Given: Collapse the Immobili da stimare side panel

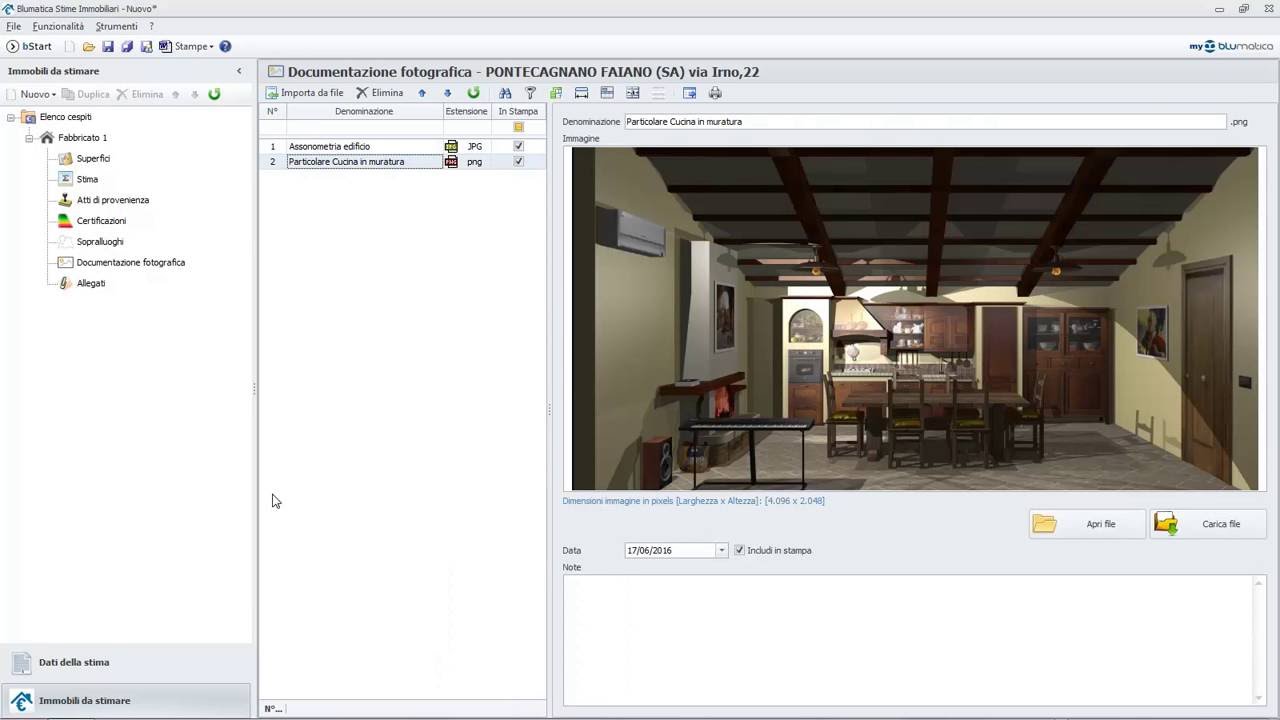Looking at the screenshot, I should click(x=239, y=71).
